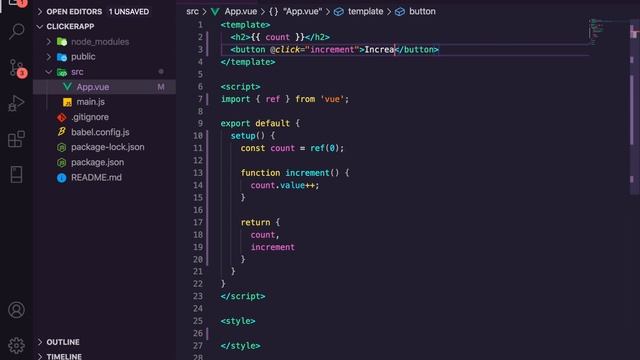Click the public folder icon

click(x=62, y=57)
